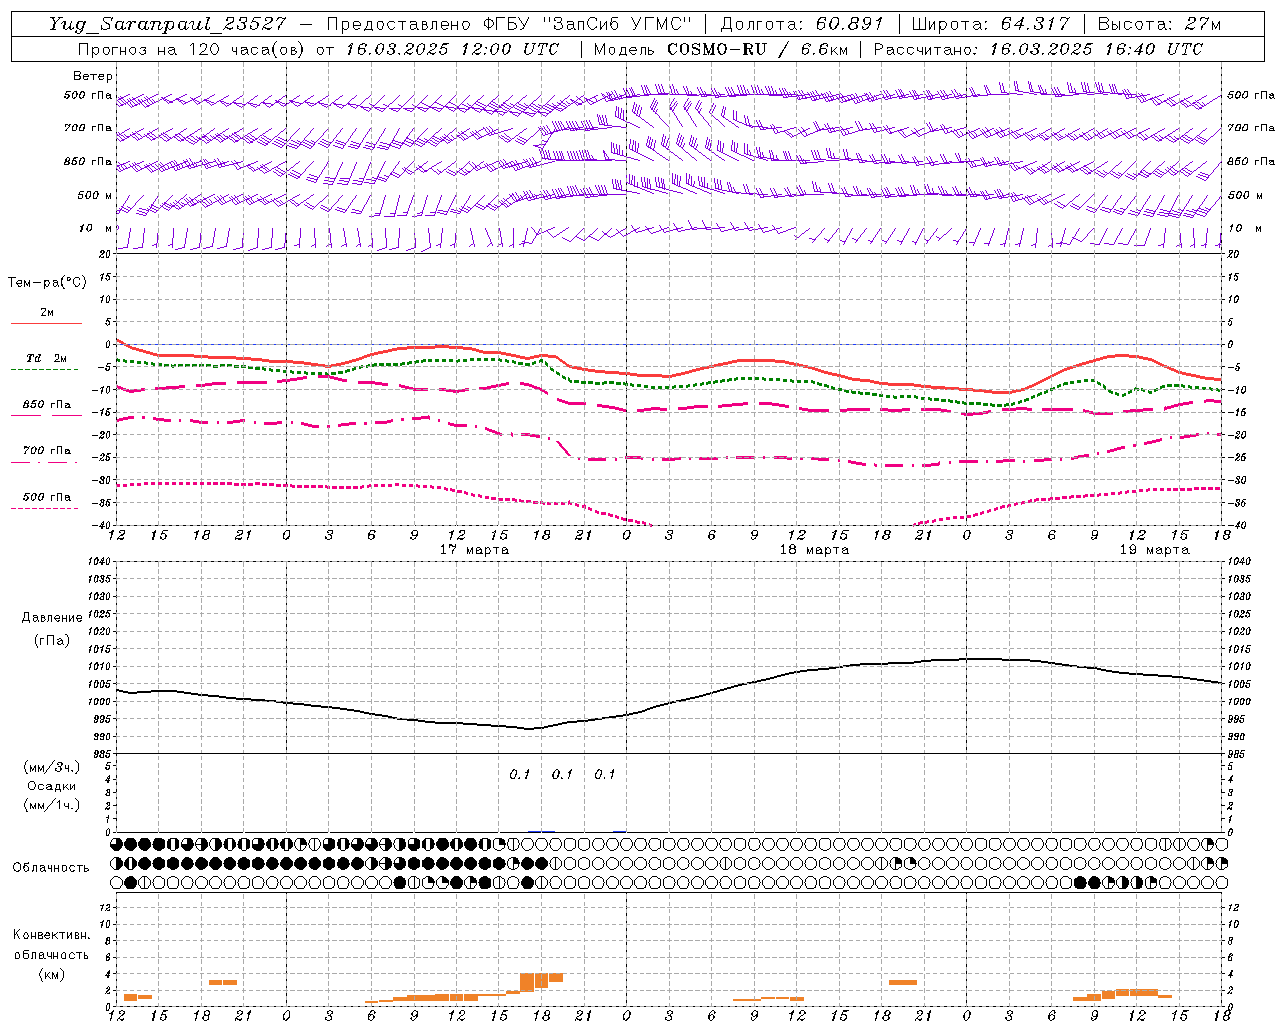Click the Ветер wind panel label
Image resolution: width=1280 pixels, height=1024 pixels.
(93, 76)
